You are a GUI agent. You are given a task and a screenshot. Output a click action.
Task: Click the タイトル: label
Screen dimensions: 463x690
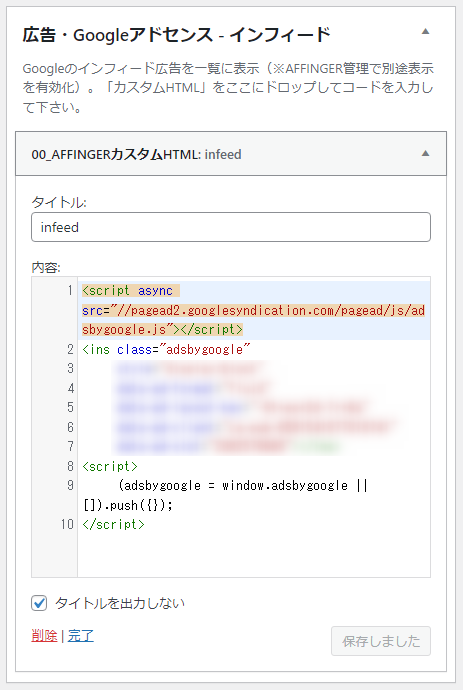[x=59, y=202]
